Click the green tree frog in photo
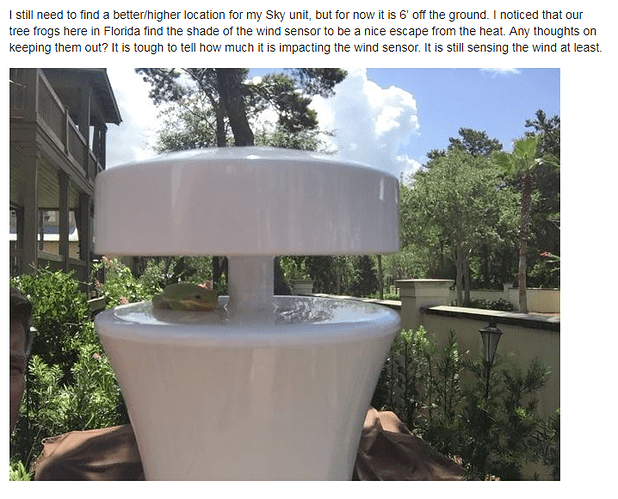This screenshot has height=499, width=618. (x=185, y=297)
